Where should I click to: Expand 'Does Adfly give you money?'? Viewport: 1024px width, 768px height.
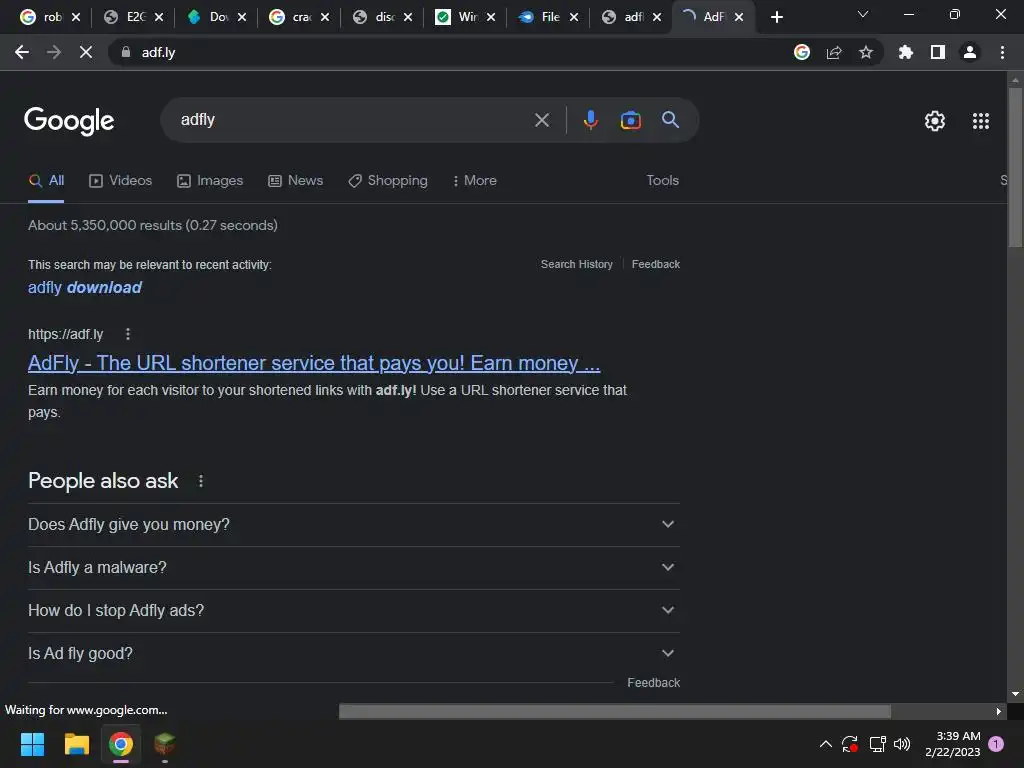point(353,524)
